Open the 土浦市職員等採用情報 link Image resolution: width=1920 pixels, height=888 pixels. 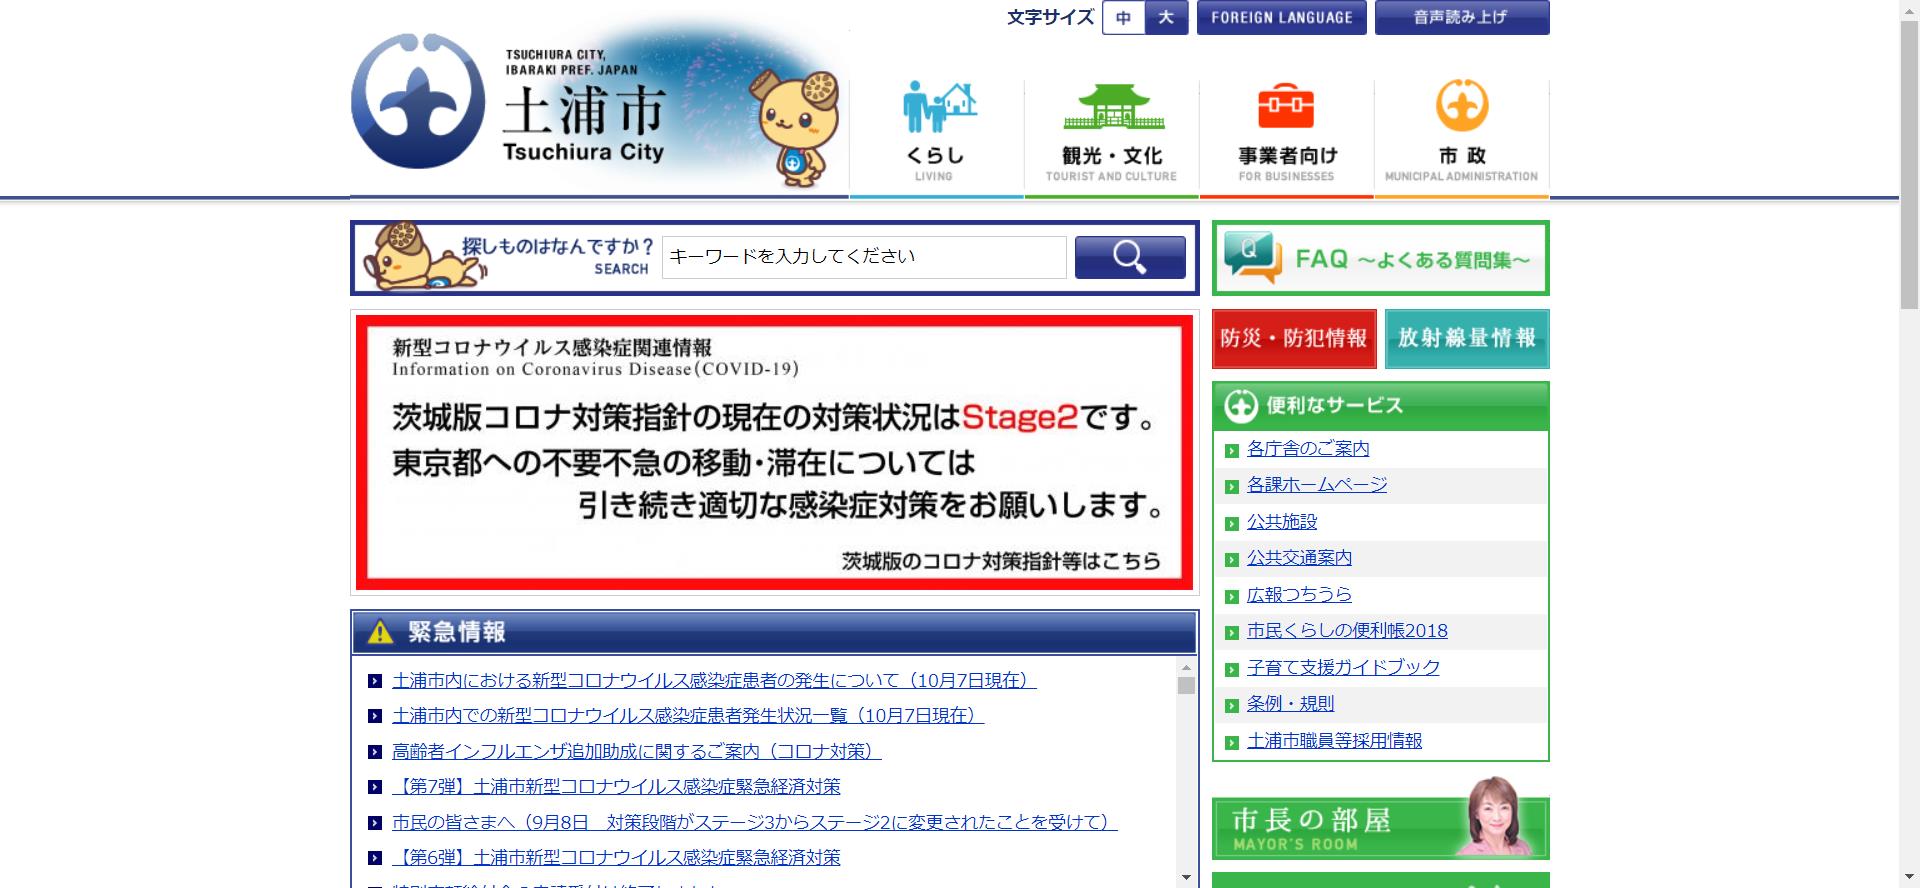[x=1334, y=741]
